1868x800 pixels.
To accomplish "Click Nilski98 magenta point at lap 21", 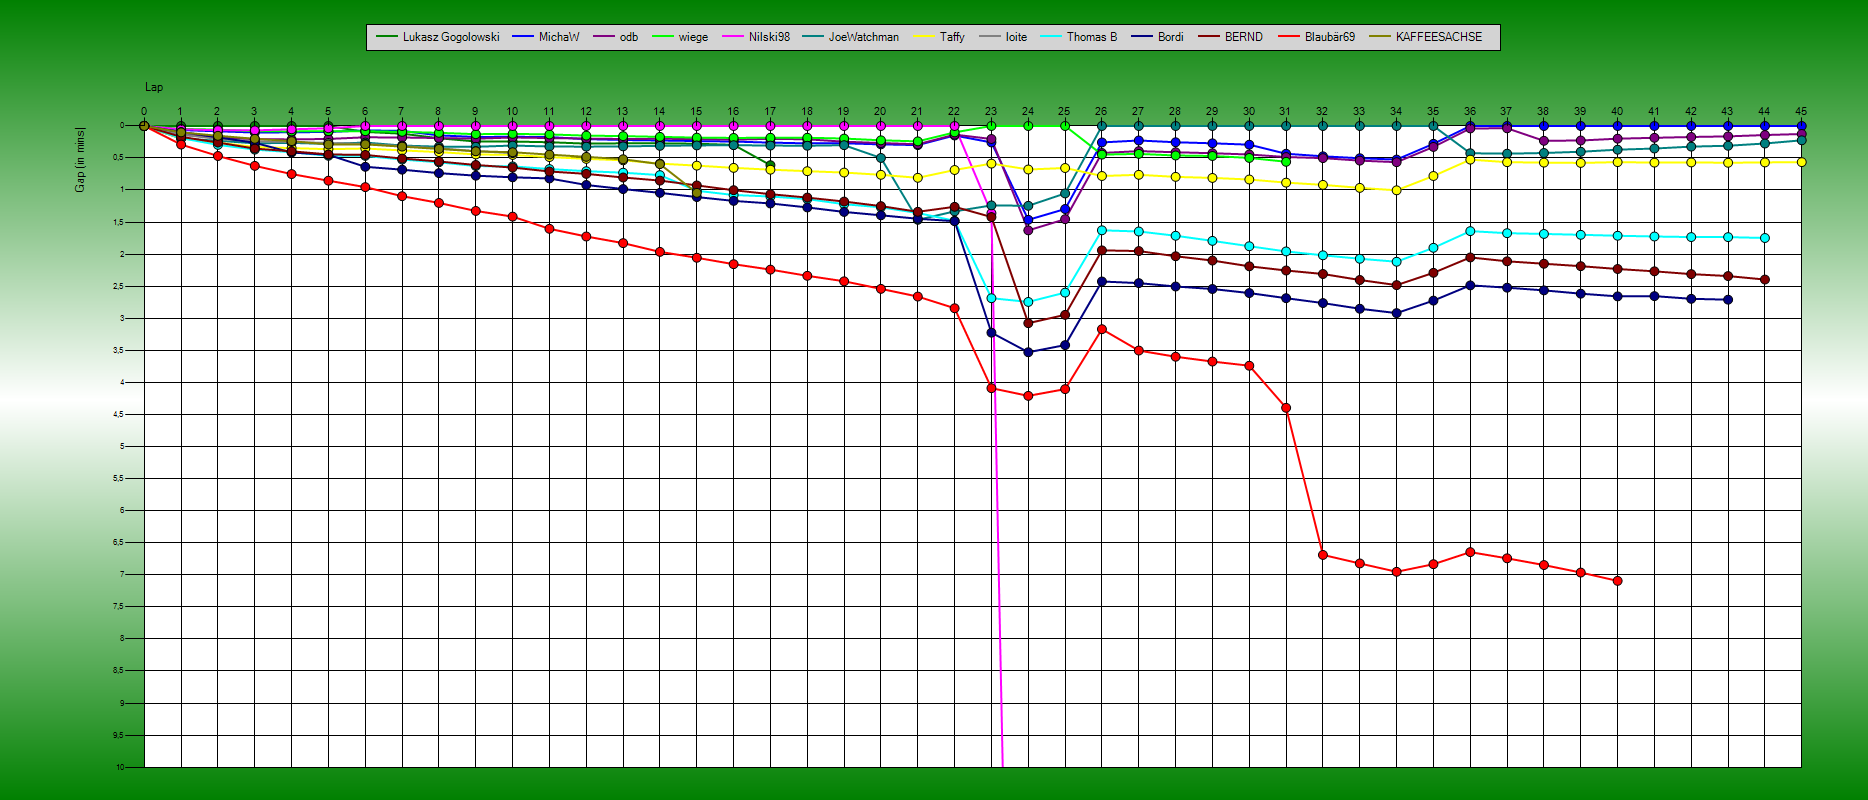I will [918, 126].
